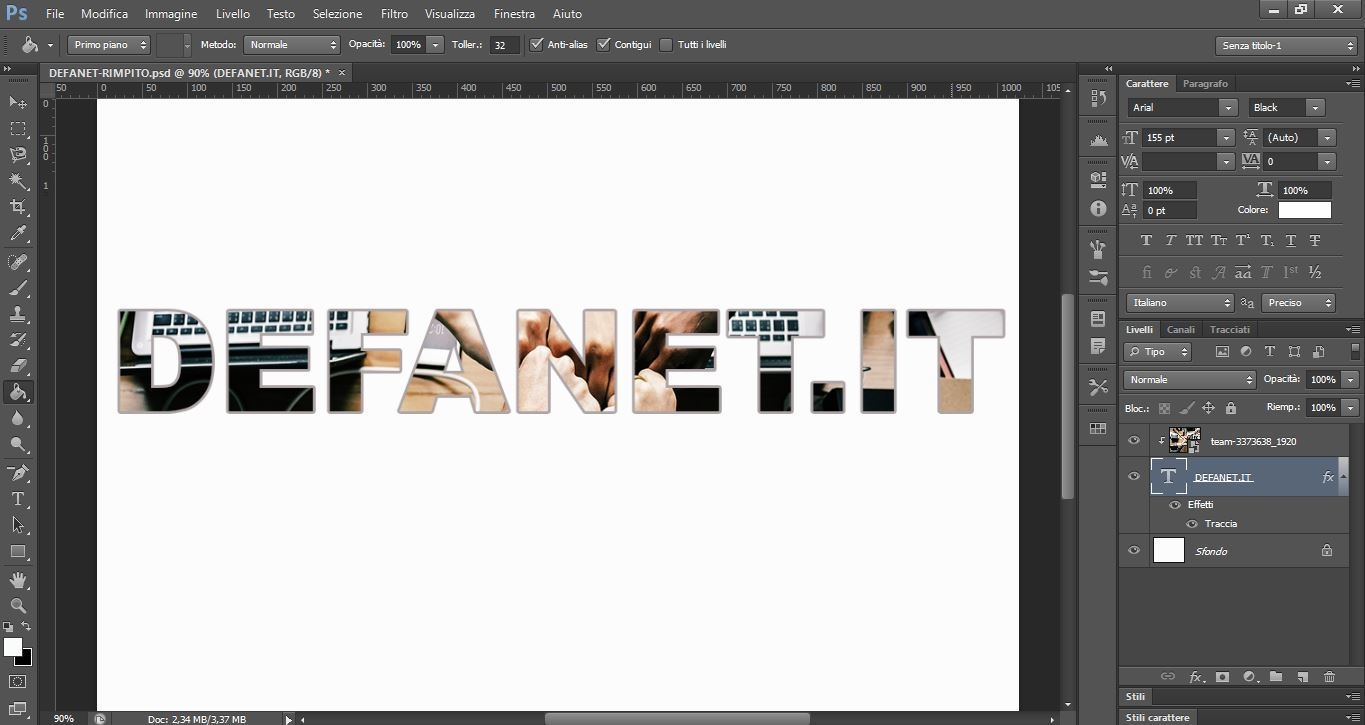Select the Paint Bucket tool
The width and height of the screenshot is (1365, 725).
click(x=18, y=392)
